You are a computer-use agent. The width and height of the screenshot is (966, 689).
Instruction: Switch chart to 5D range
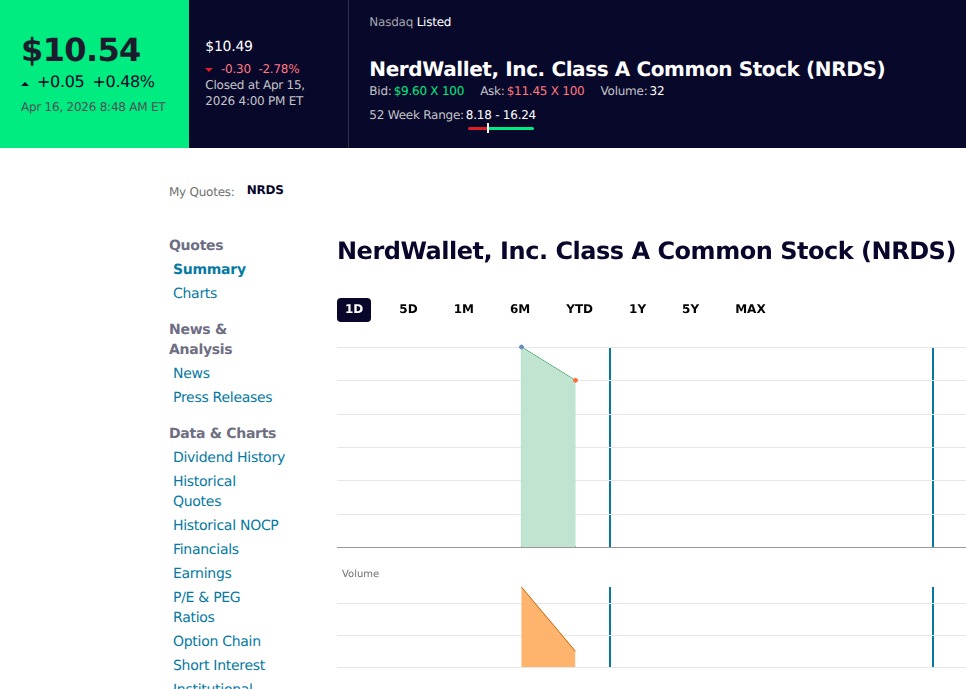click(x=408, y=309)
